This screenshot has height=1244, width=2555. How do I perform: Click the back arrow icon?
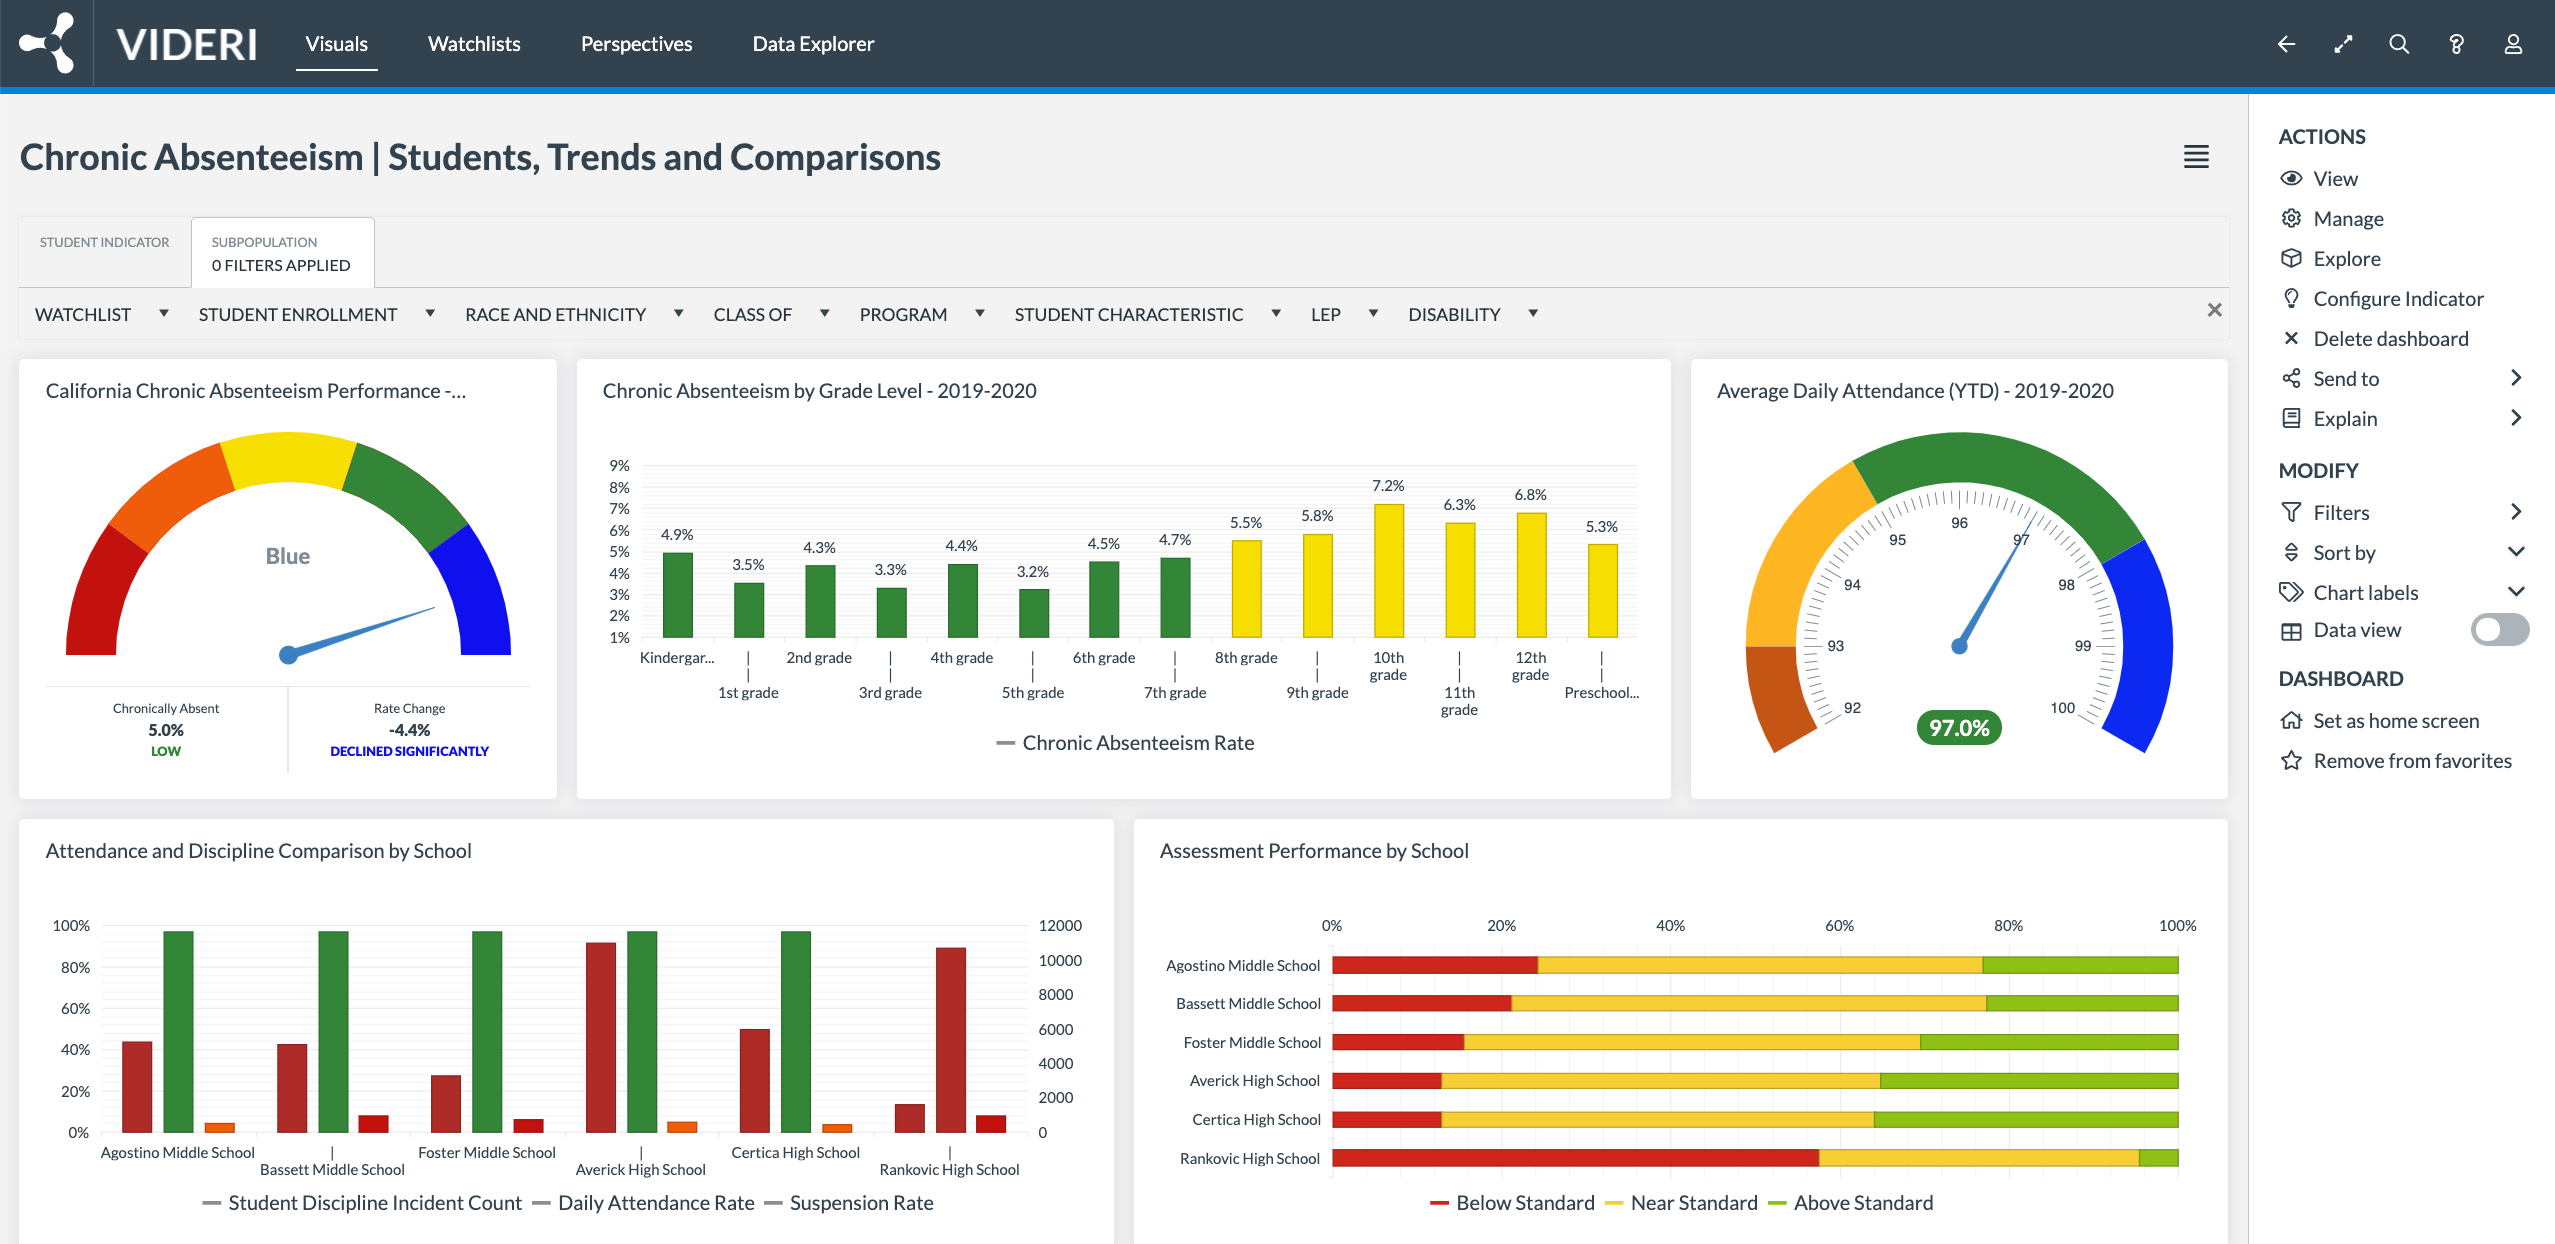[x=2285, y=44]
